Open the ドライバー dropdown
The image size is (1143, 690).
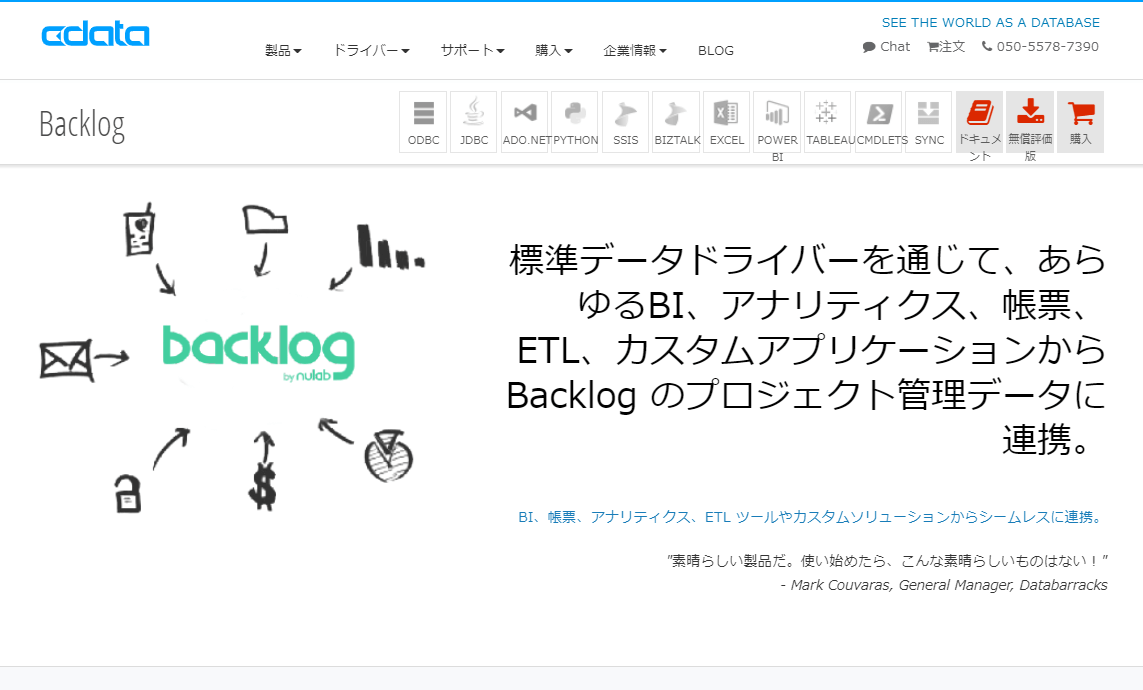(x=371, y=49)
